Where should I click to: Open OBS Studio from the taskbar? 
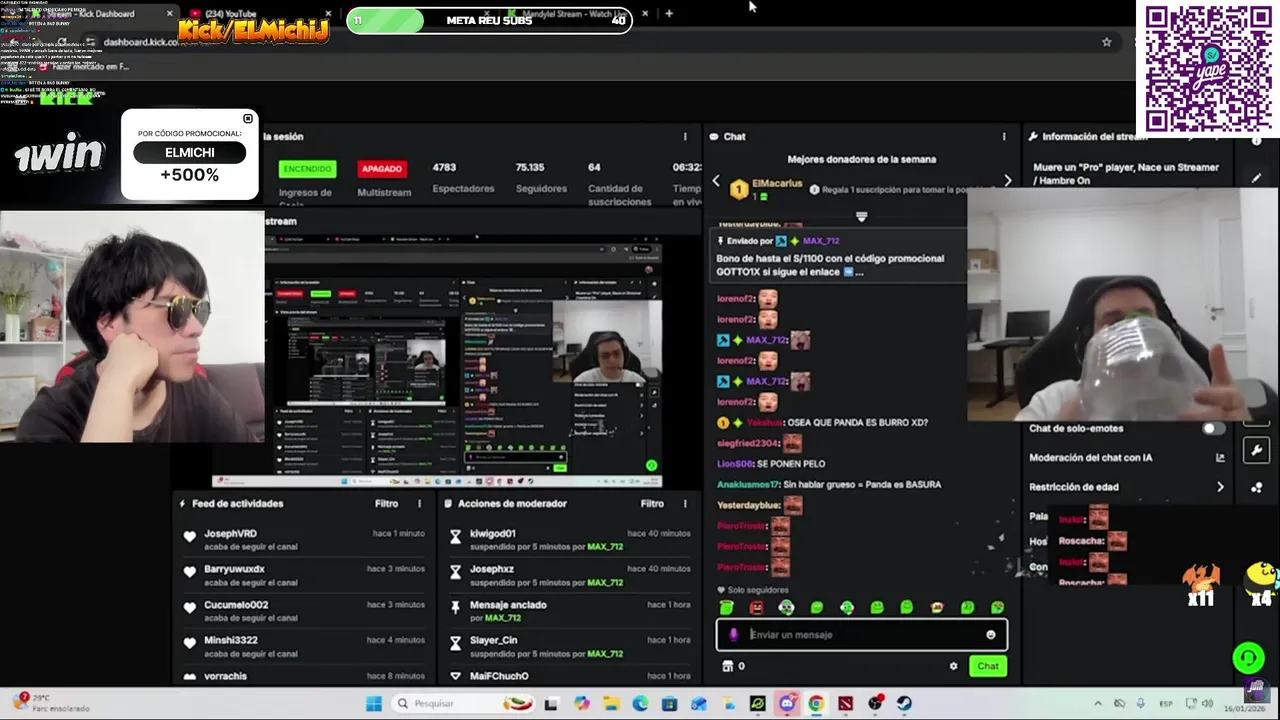pyautogui.click(x=875, y=704)
